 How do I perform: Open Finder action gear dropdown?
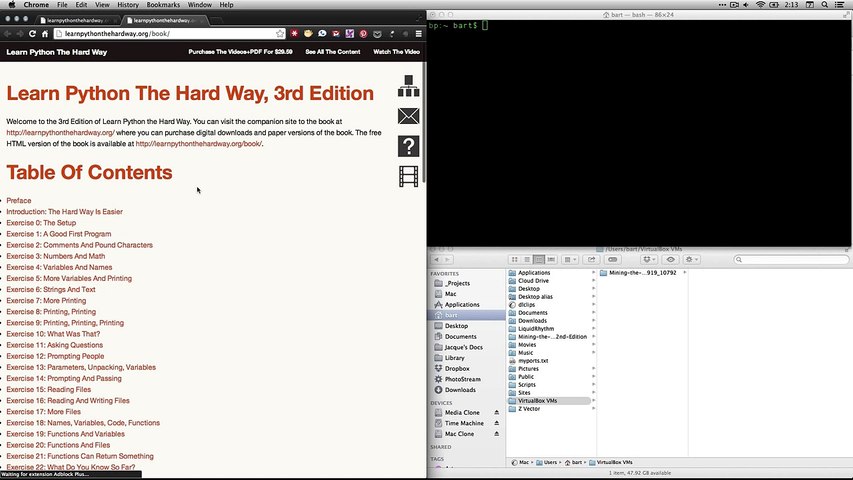coord(691,260)
